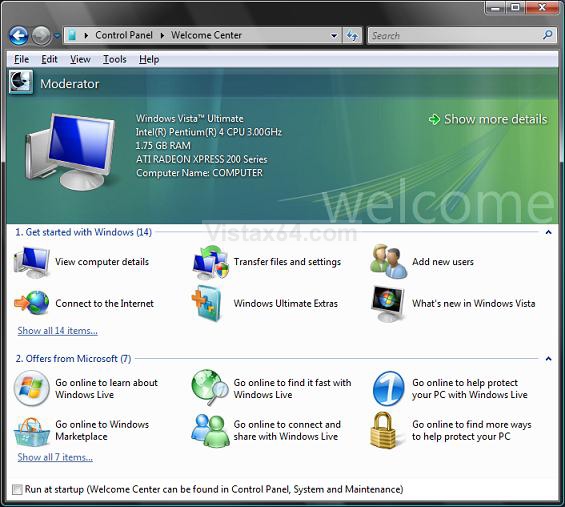
Task: Open the Edit menu
Action: pyautogui.click(x=49, y=59)
